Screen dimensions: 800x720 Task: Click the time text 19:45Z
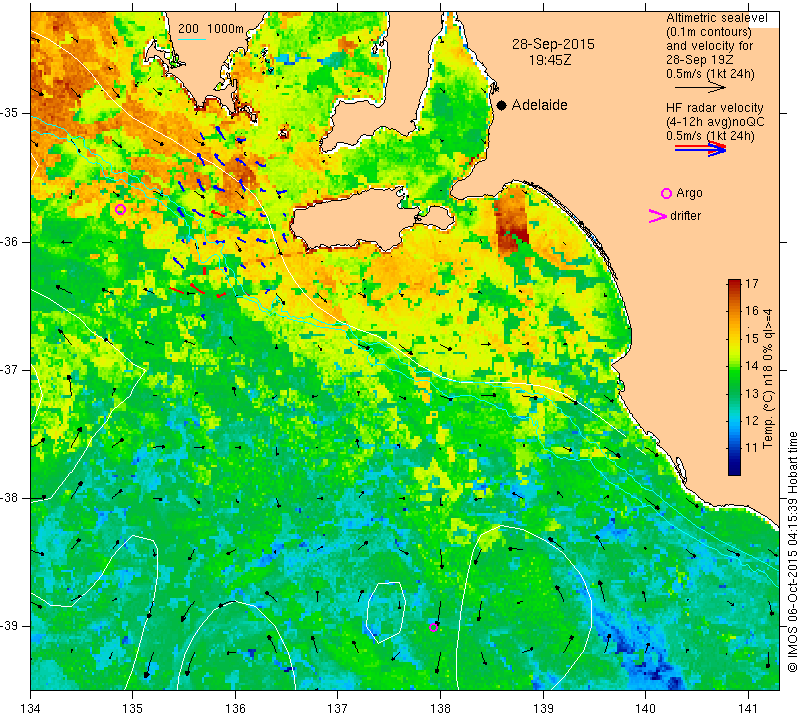click(x=550, y=60)
